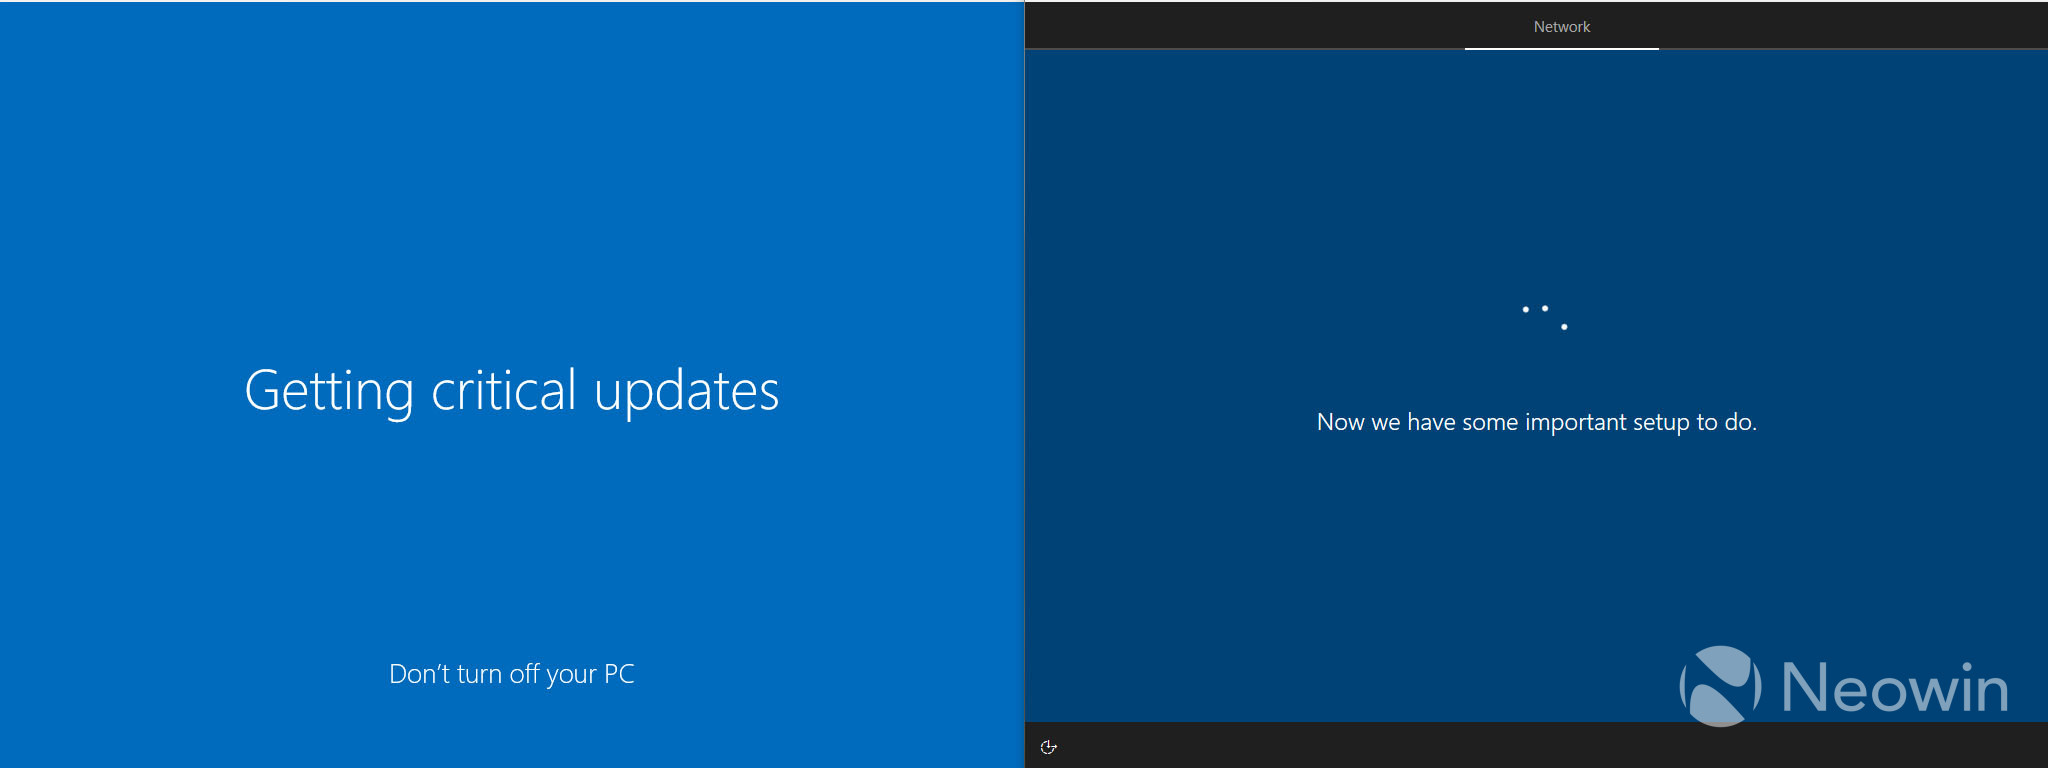Screen dimensions: 2048x768
Task: Click dark blue area below setup message
Action: pyautogui.click(x=1400, y=560)
